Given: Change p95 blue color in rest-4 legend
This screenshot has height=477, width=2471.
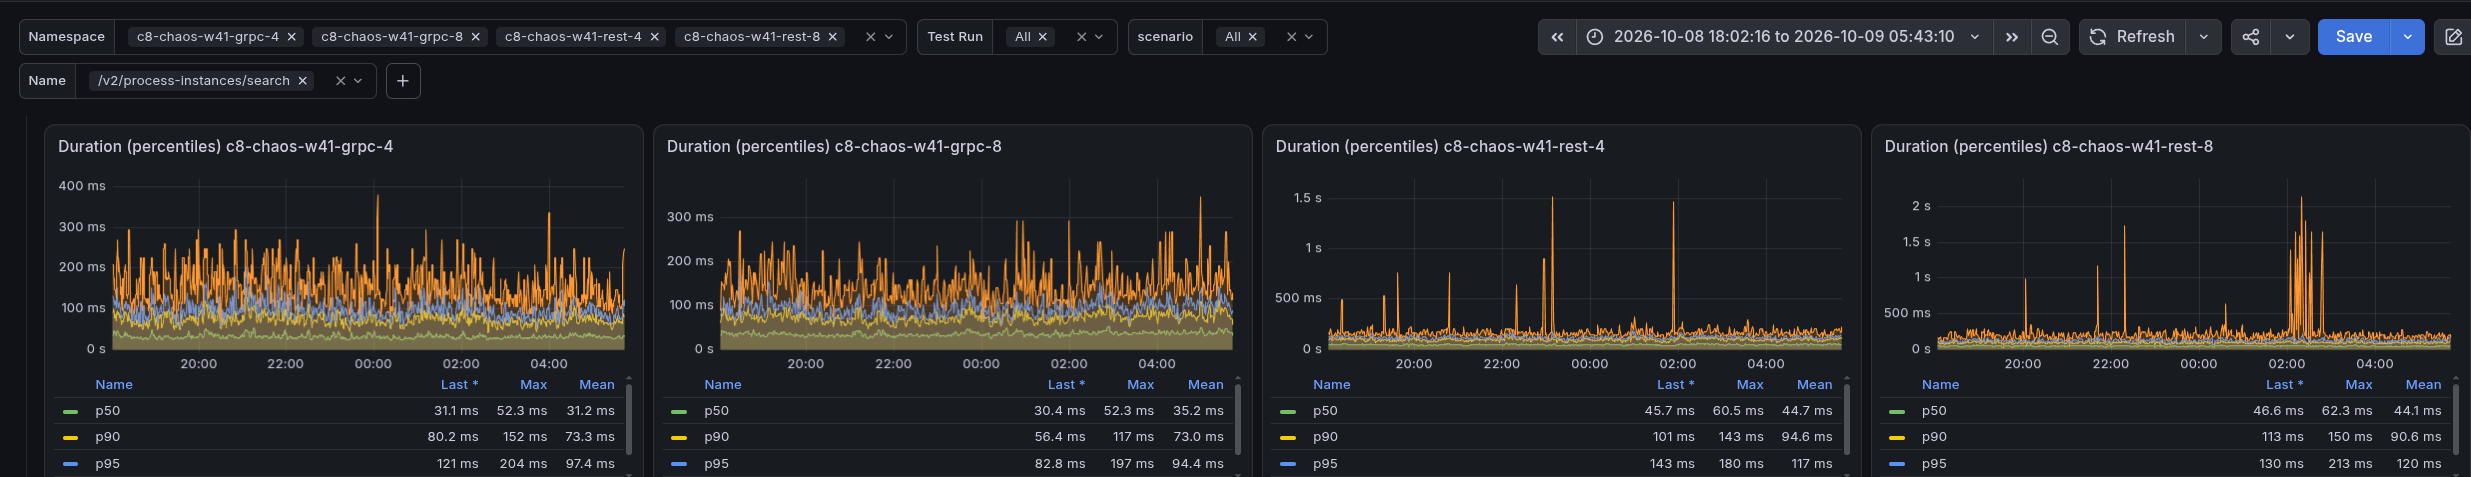Looking at the screenshot, I should coord(1288,464).
